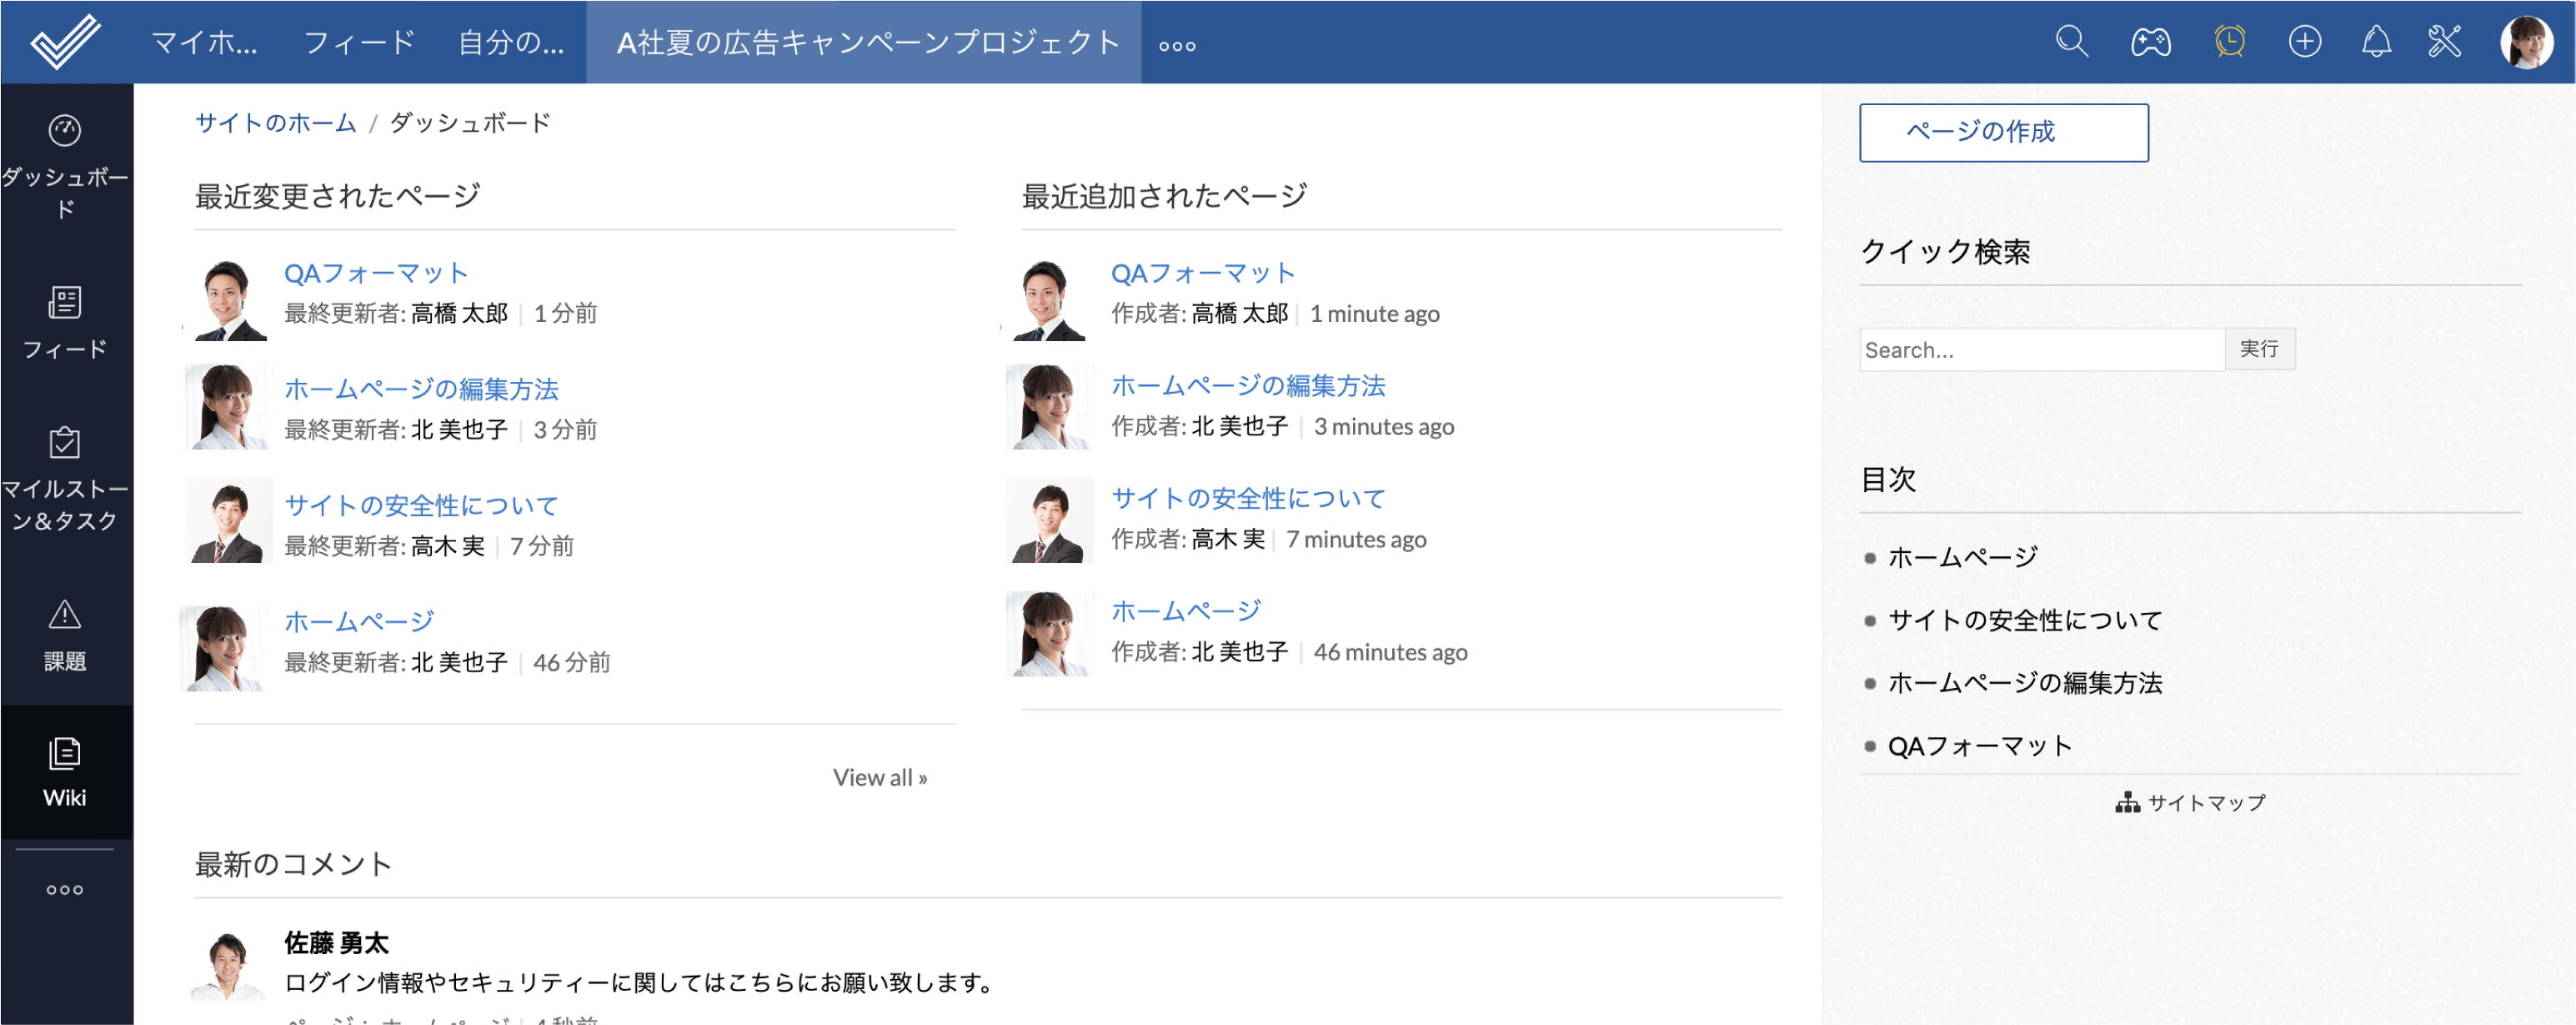This screenshot has width=2576, height=1025.
Task: Open Milestones & Tasks in the sidebar
Action: (65, 478)
